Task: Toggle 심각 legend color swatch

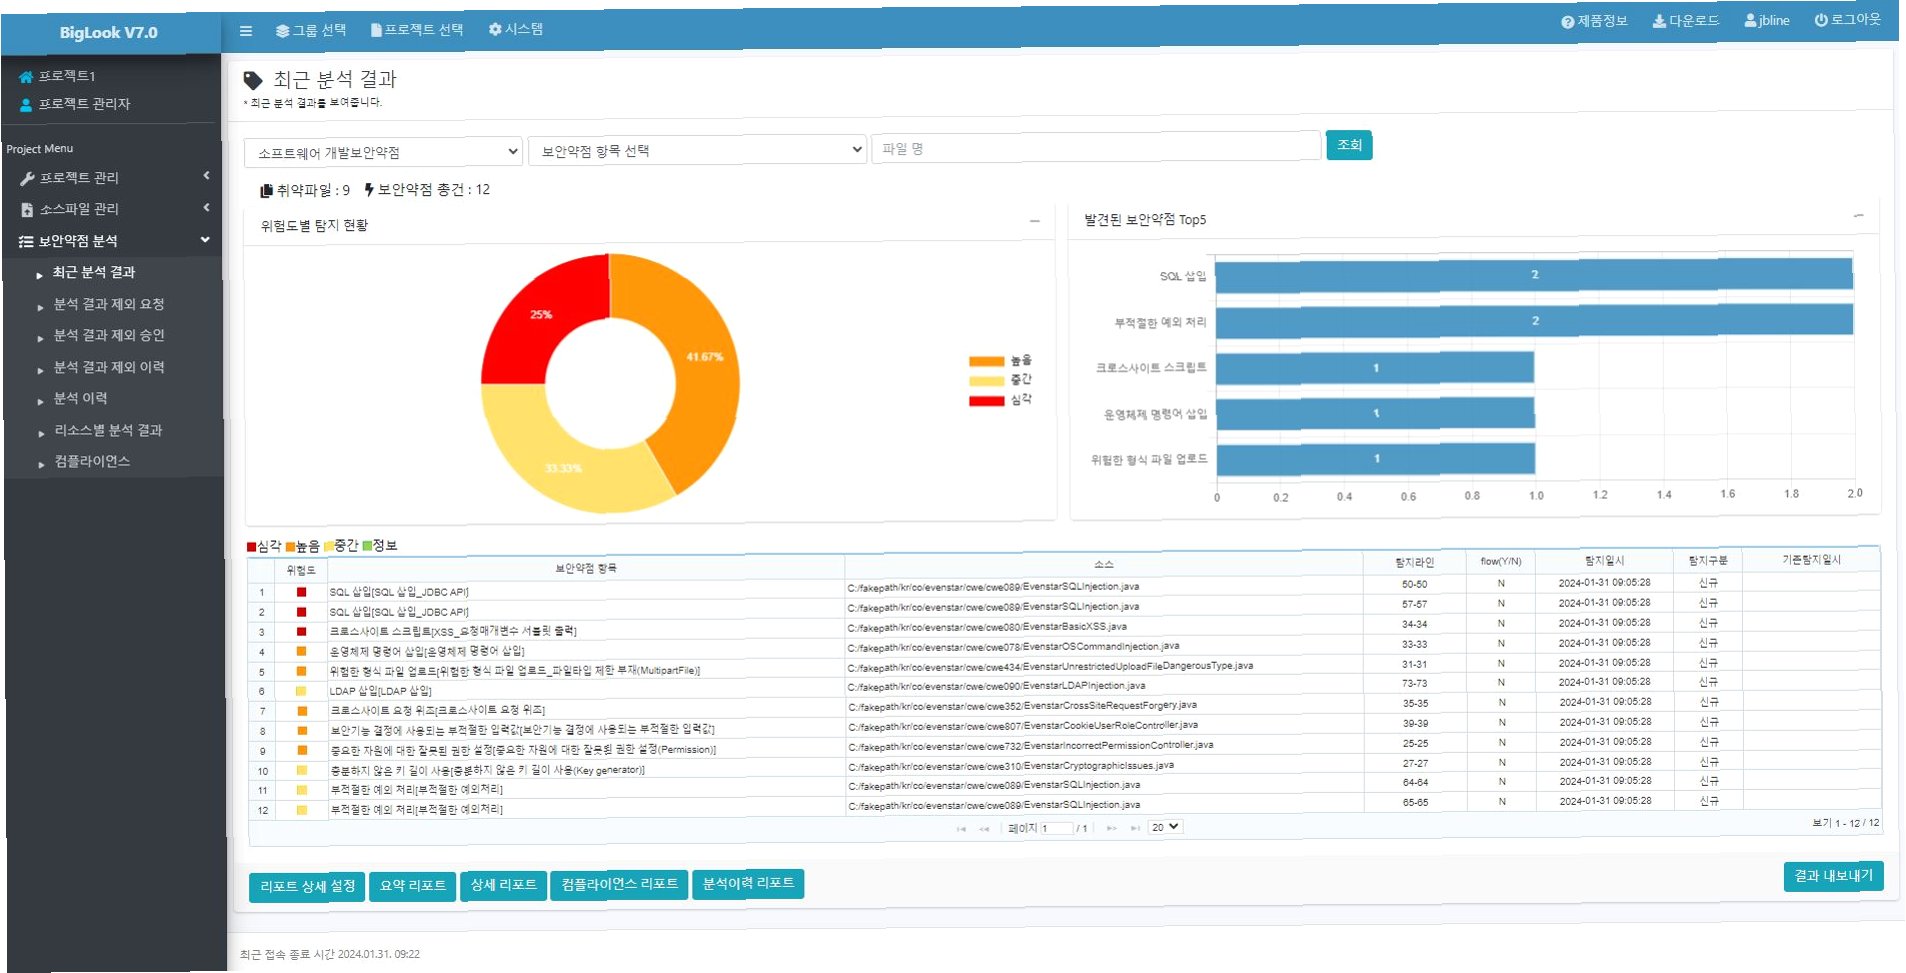Action: [986, 400]
